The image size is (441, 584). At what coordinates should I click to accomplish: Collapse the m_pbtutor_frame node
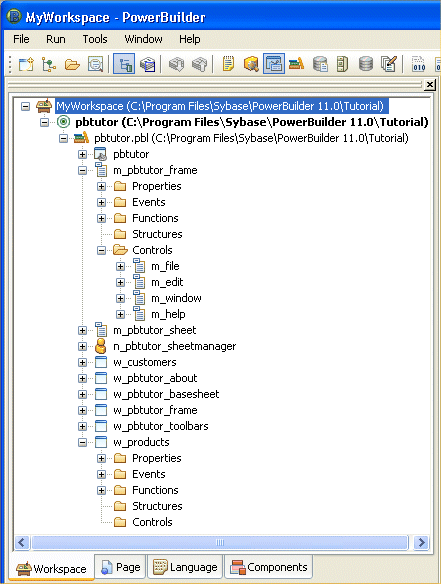tap(82, 170)
